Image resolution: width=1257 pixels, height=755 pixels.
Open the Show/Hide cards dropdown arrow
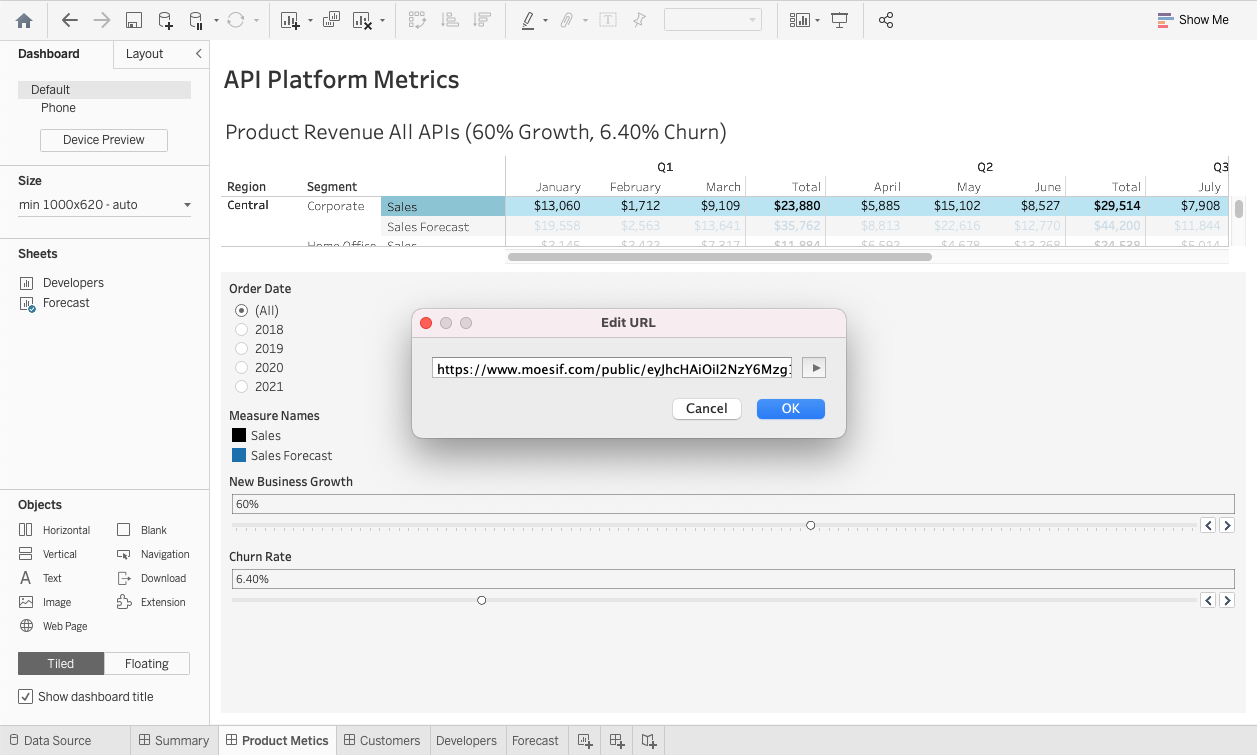point(818,20)
